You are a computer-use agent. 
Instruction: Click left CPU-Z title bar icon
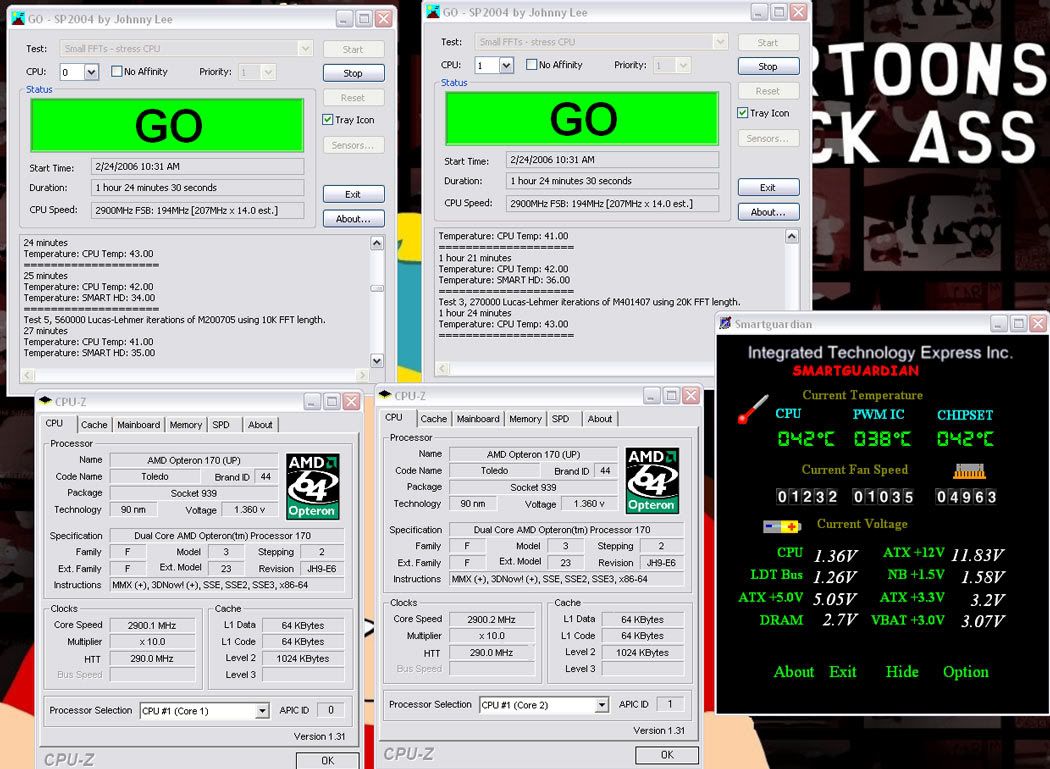coord(45,401)
